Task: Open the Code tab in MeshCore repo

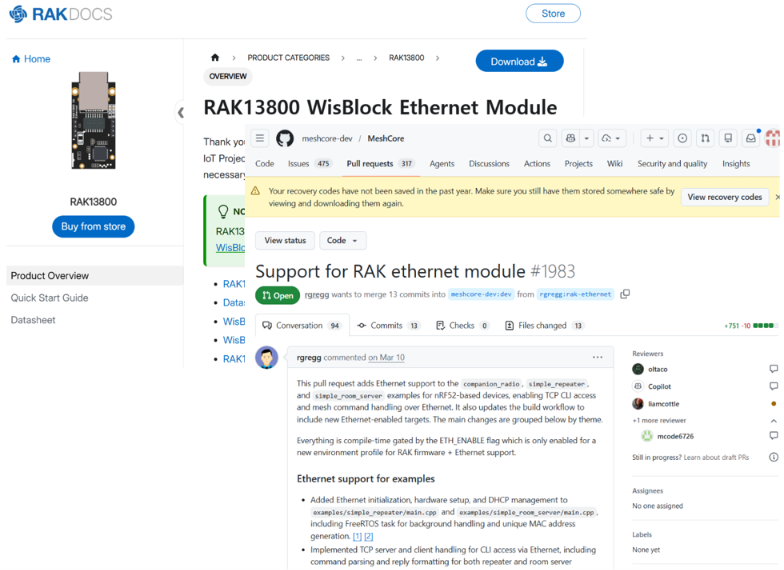Action: coord(264,164)
